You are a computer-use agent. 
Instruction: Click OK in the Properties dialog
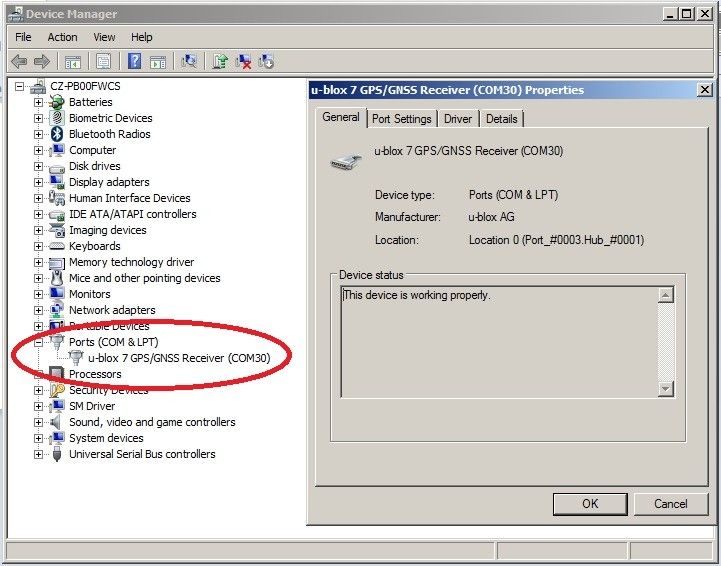click(590, 504)
